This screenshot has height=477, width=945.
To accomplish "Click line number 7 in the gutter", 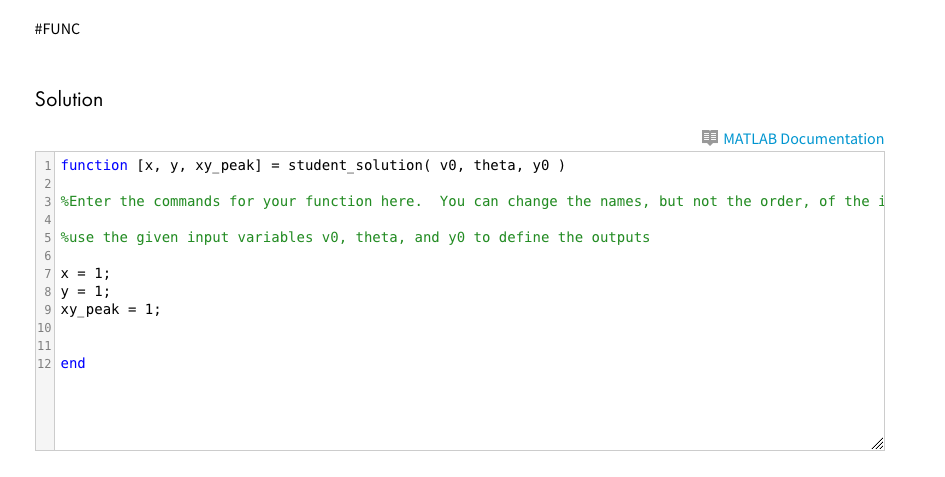I will 46,273.
